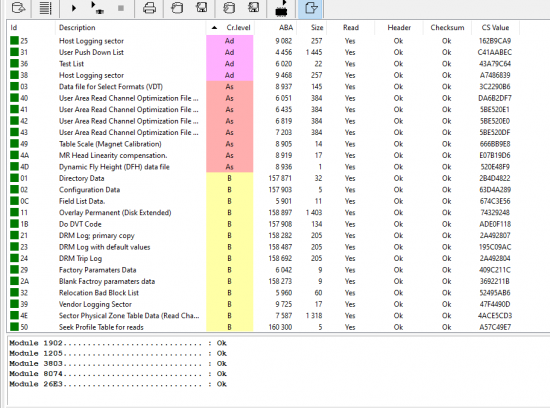
Task: Print the module report via printer icon
Action: [149, 8]
